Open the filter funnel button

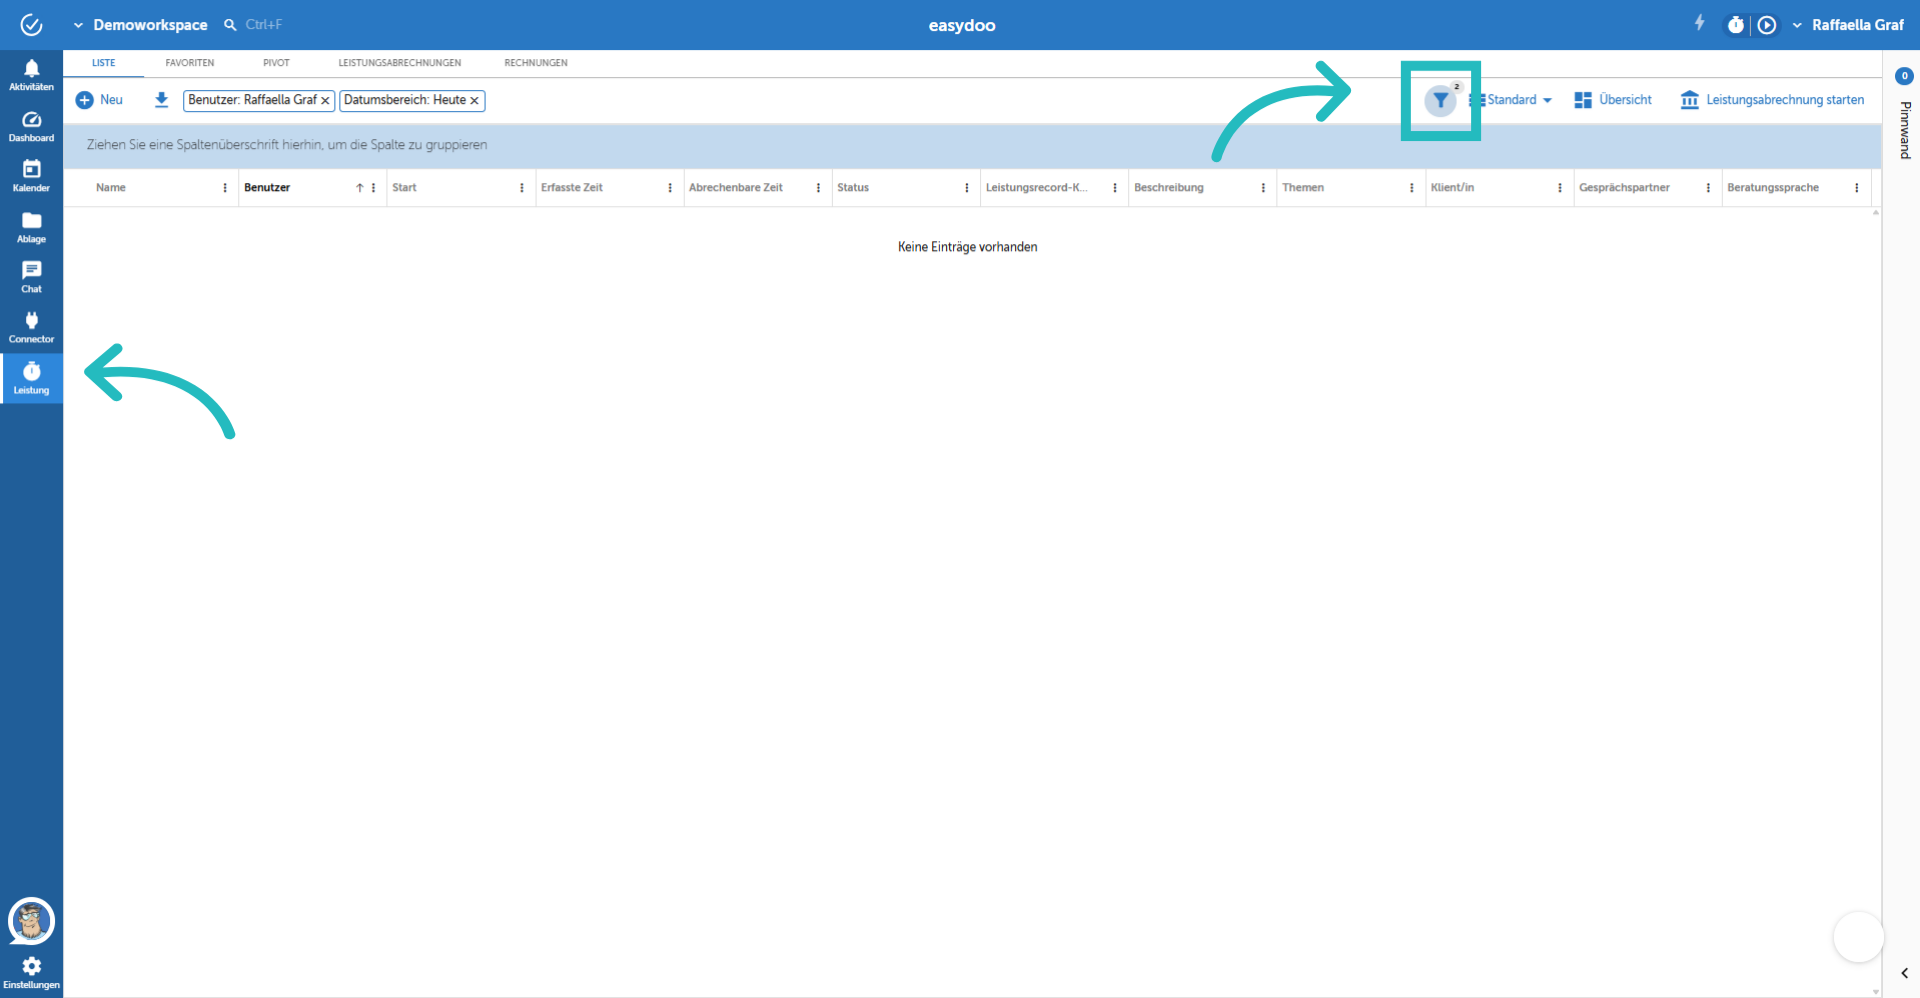[1440, 100]
